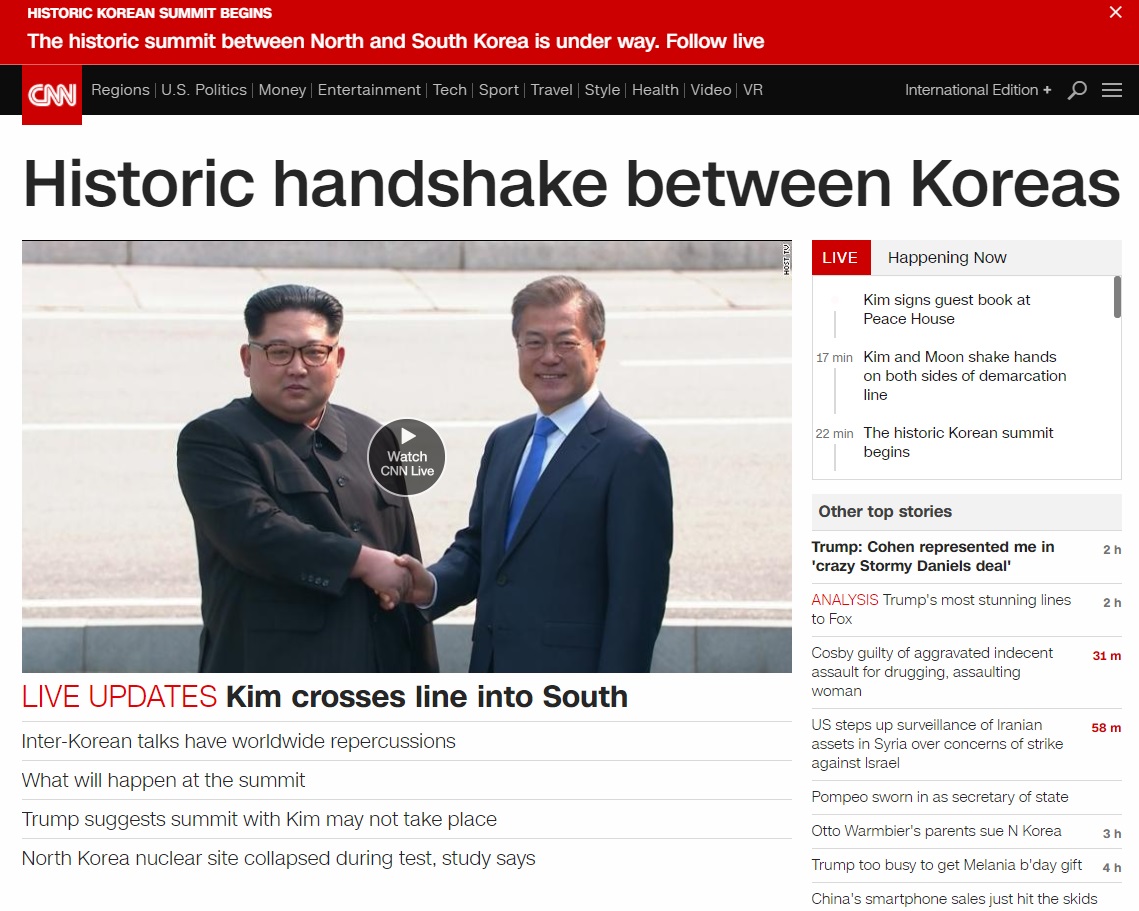
Task: Dismiss the red breaking news banner
Action: point(1116,12)
